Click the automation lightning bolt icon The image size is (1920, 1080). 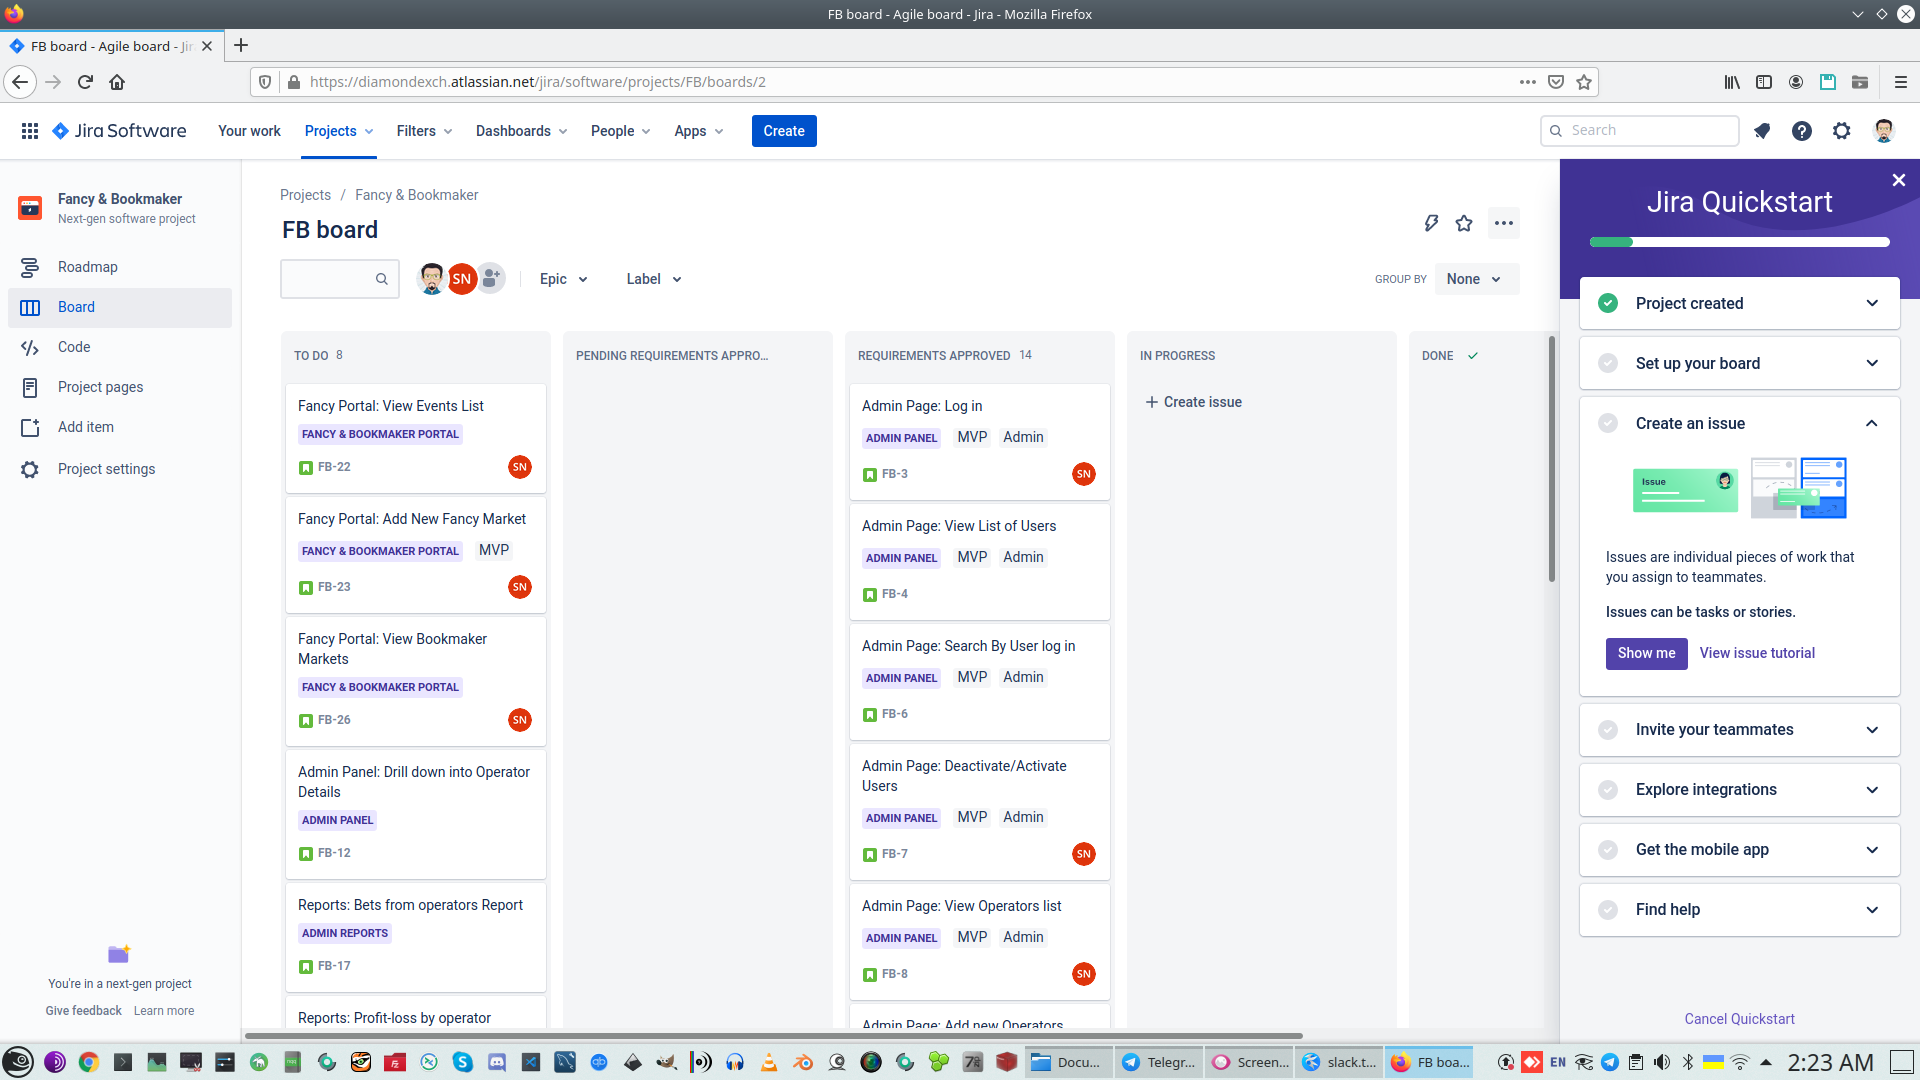click(x=1431, y=223)
